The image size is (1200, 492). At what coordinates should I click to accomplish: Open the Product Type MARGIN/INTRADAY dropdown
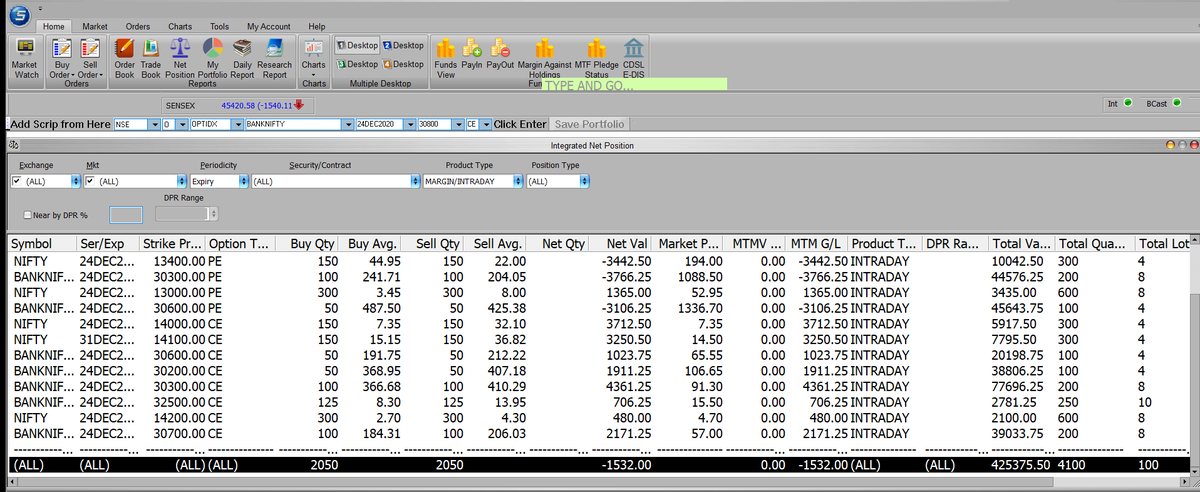tap(518, 181)
